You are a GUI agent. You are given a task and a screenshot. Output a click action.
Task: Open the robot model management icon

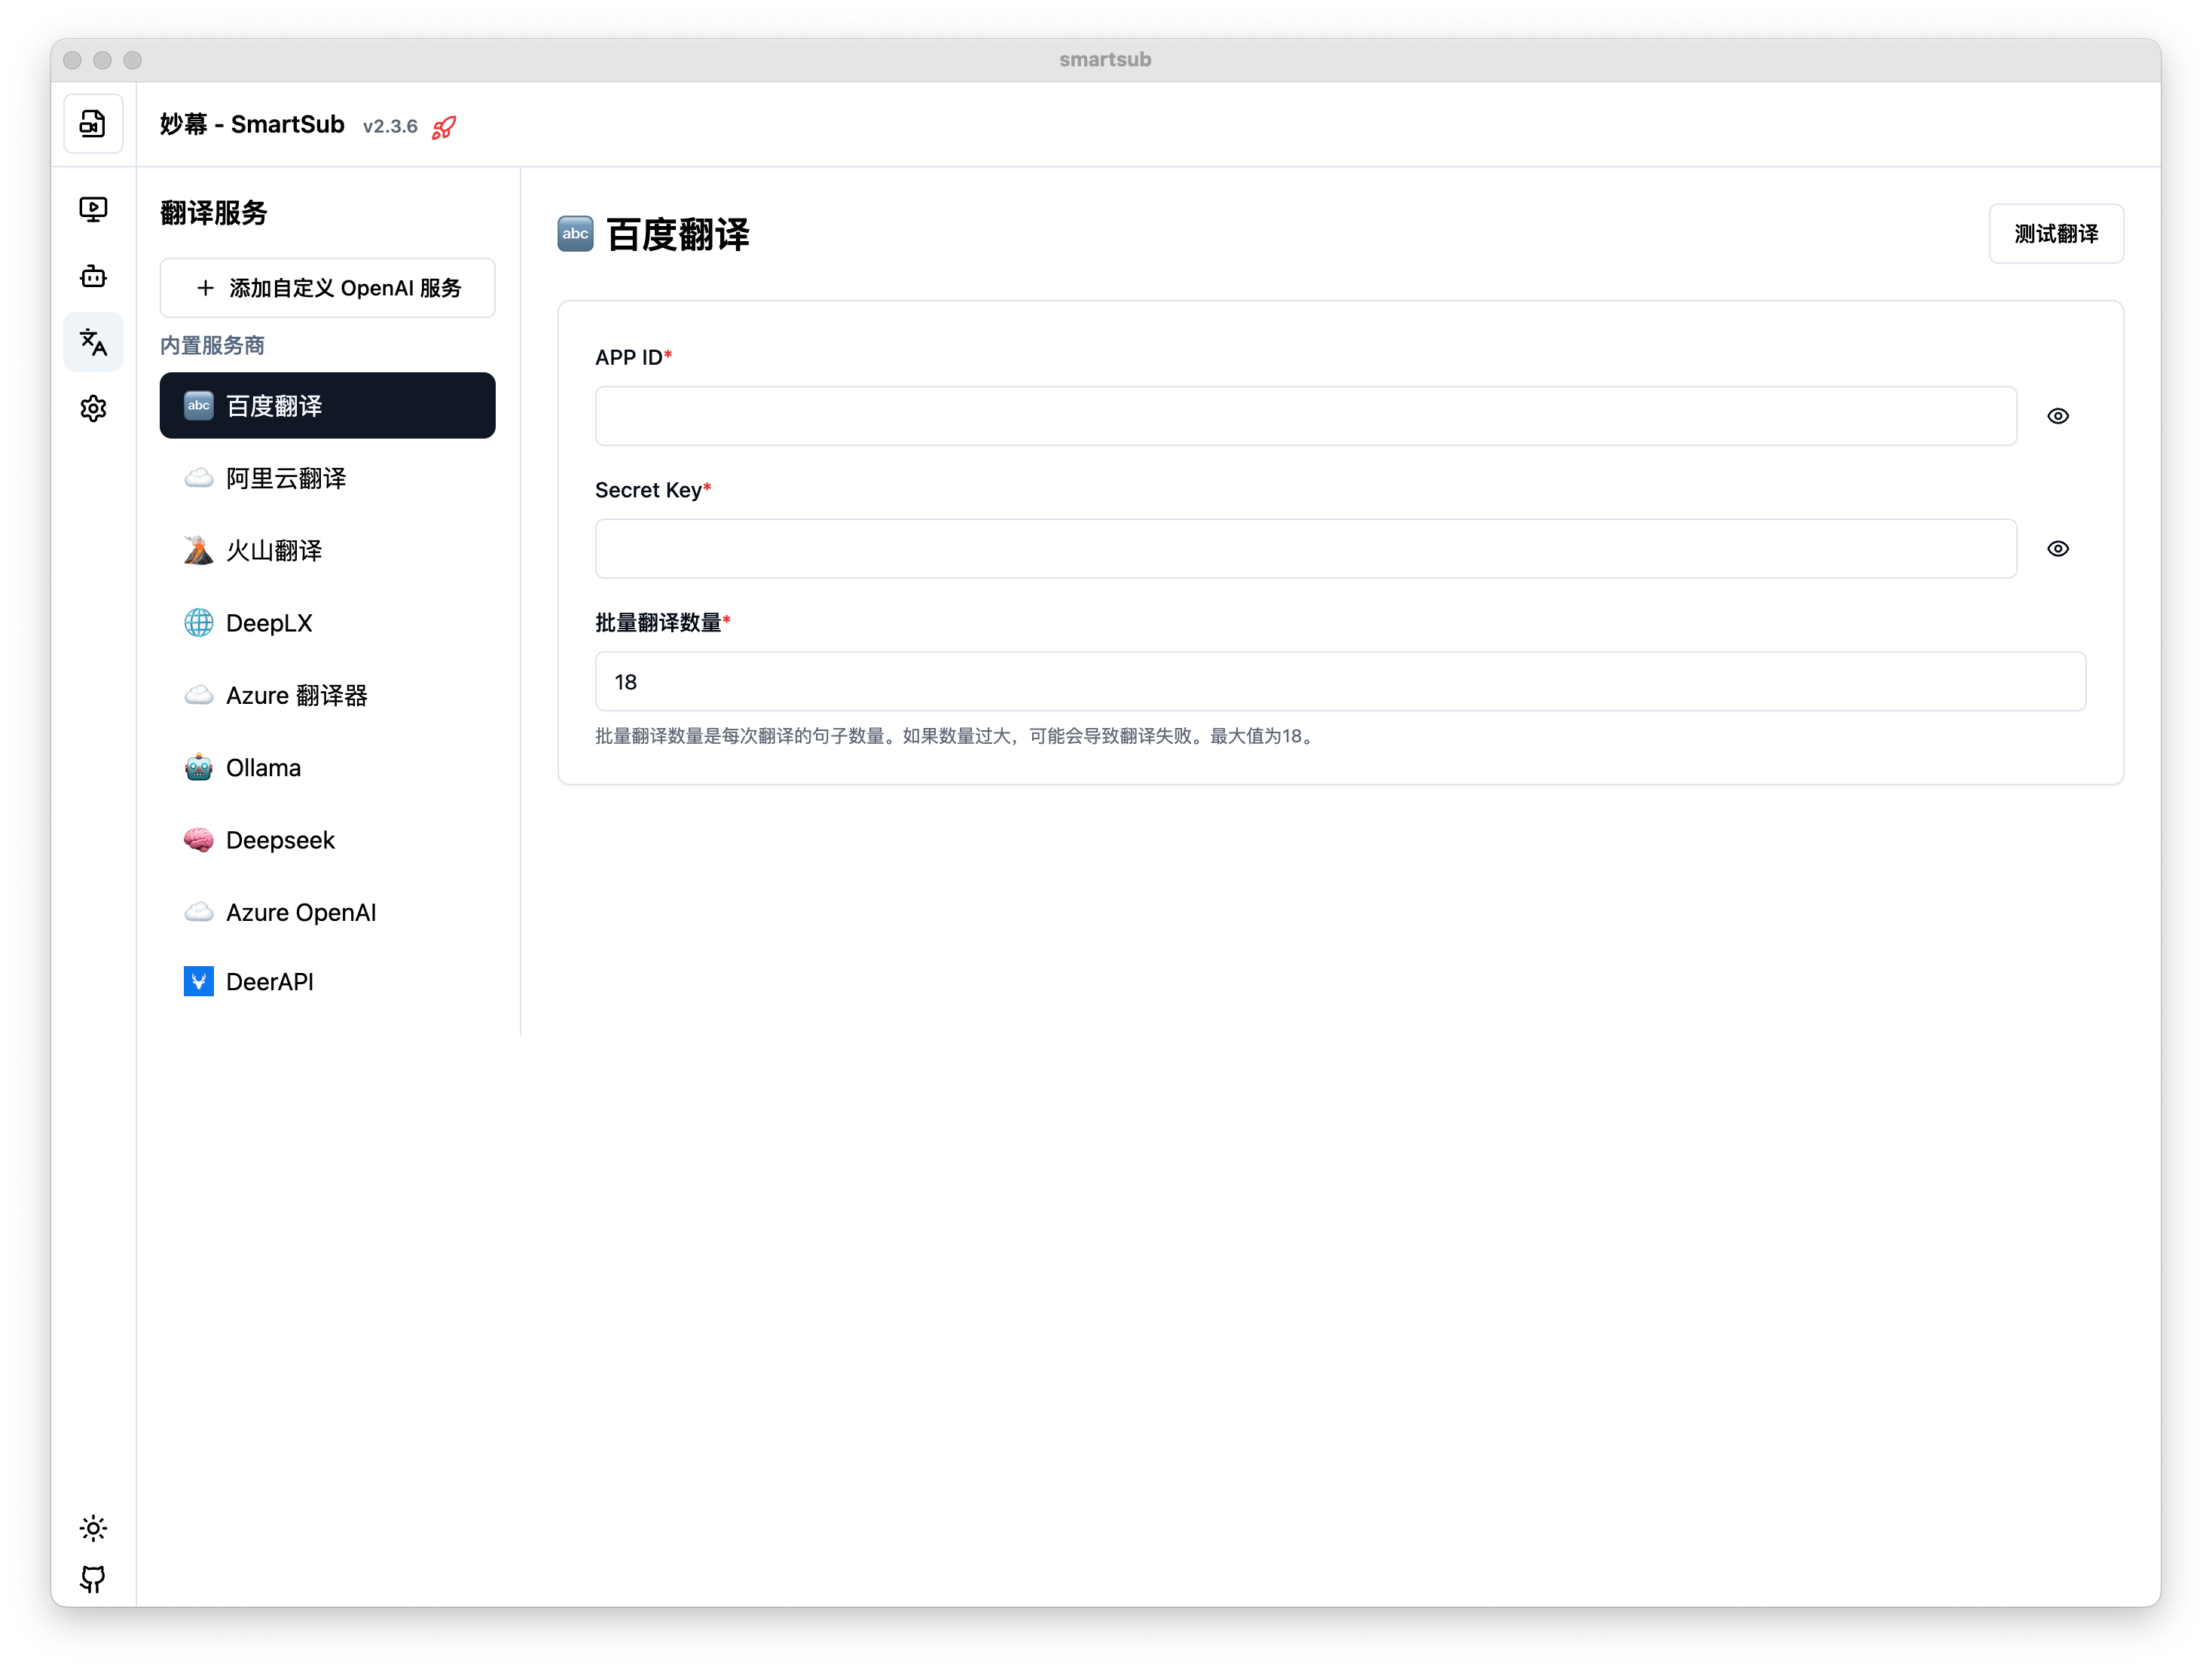point(93,276)
